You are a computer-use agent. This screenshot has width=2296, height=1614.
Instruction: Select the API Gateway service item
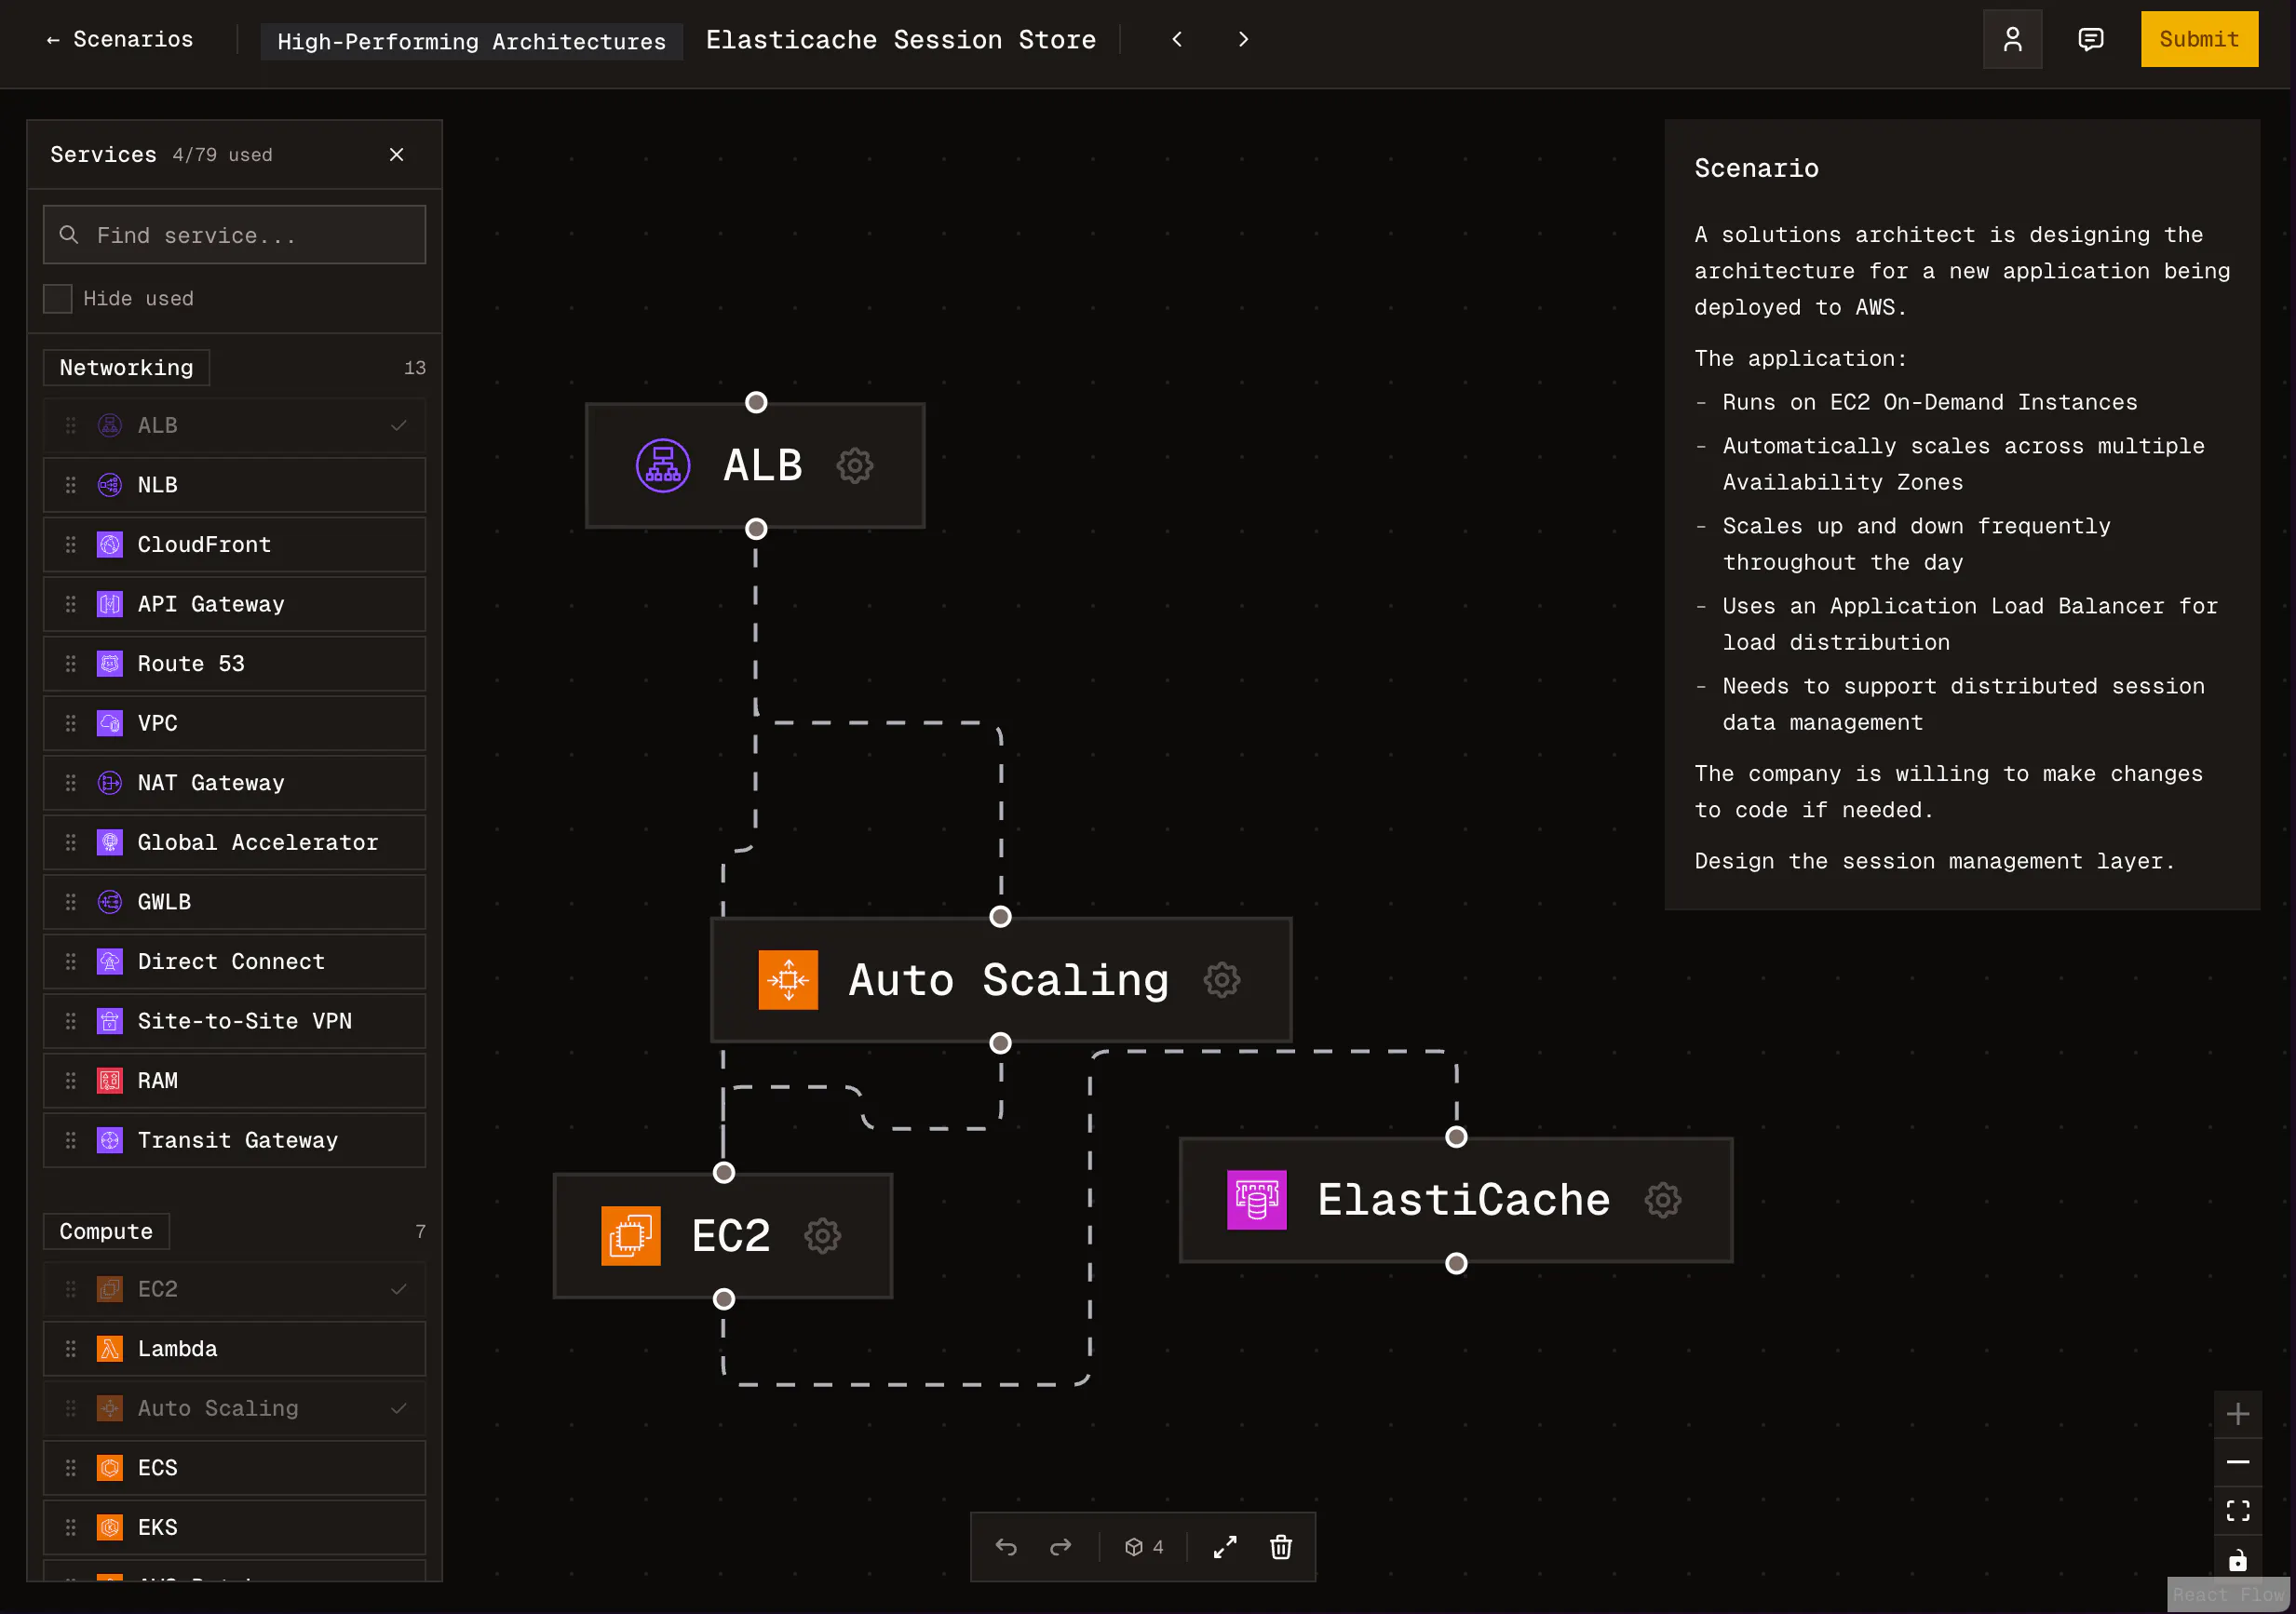234,604
